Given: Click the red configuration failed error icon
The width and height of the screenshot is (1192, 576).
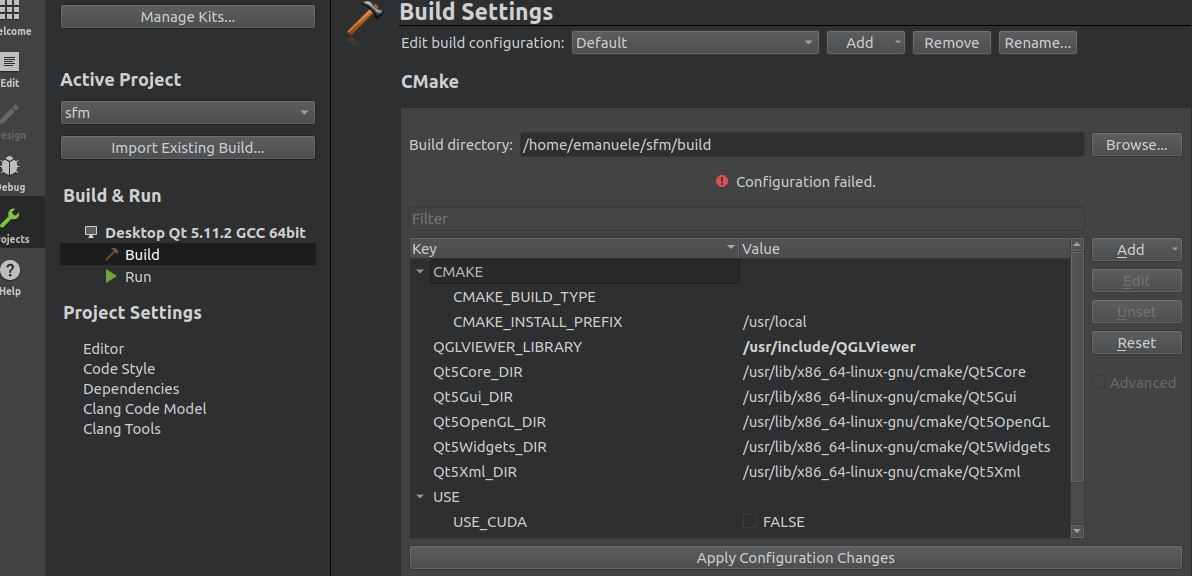Looking at the screenshot, I should [722, 182].
